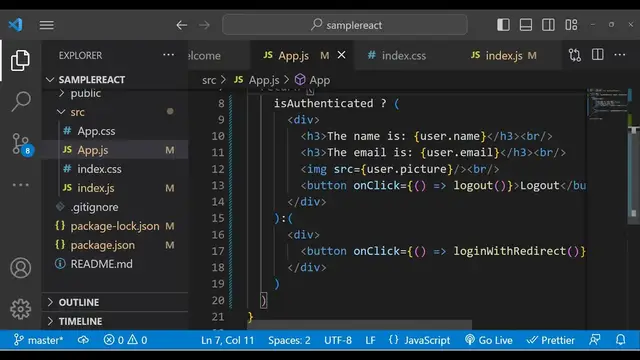This screenshot has width=640, height=360.
Task: Click the EXPLORER panel title
Action: [80, 56]
